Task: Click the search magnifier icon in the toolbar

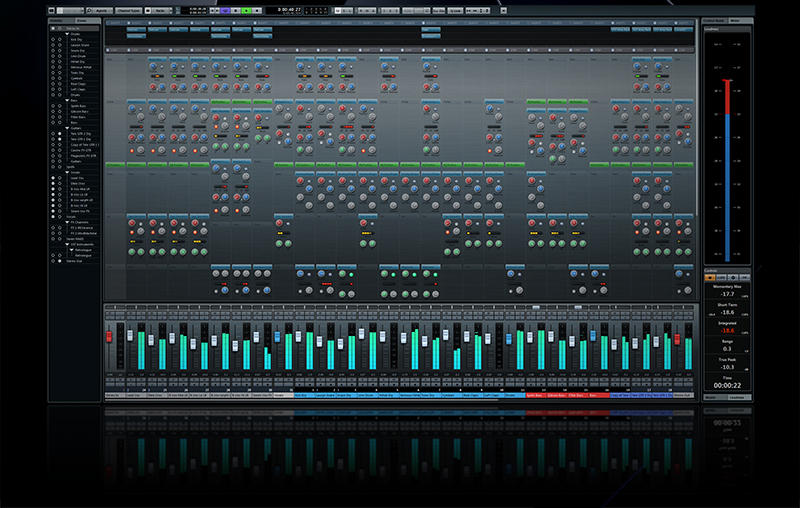Action: click(89, 10)
